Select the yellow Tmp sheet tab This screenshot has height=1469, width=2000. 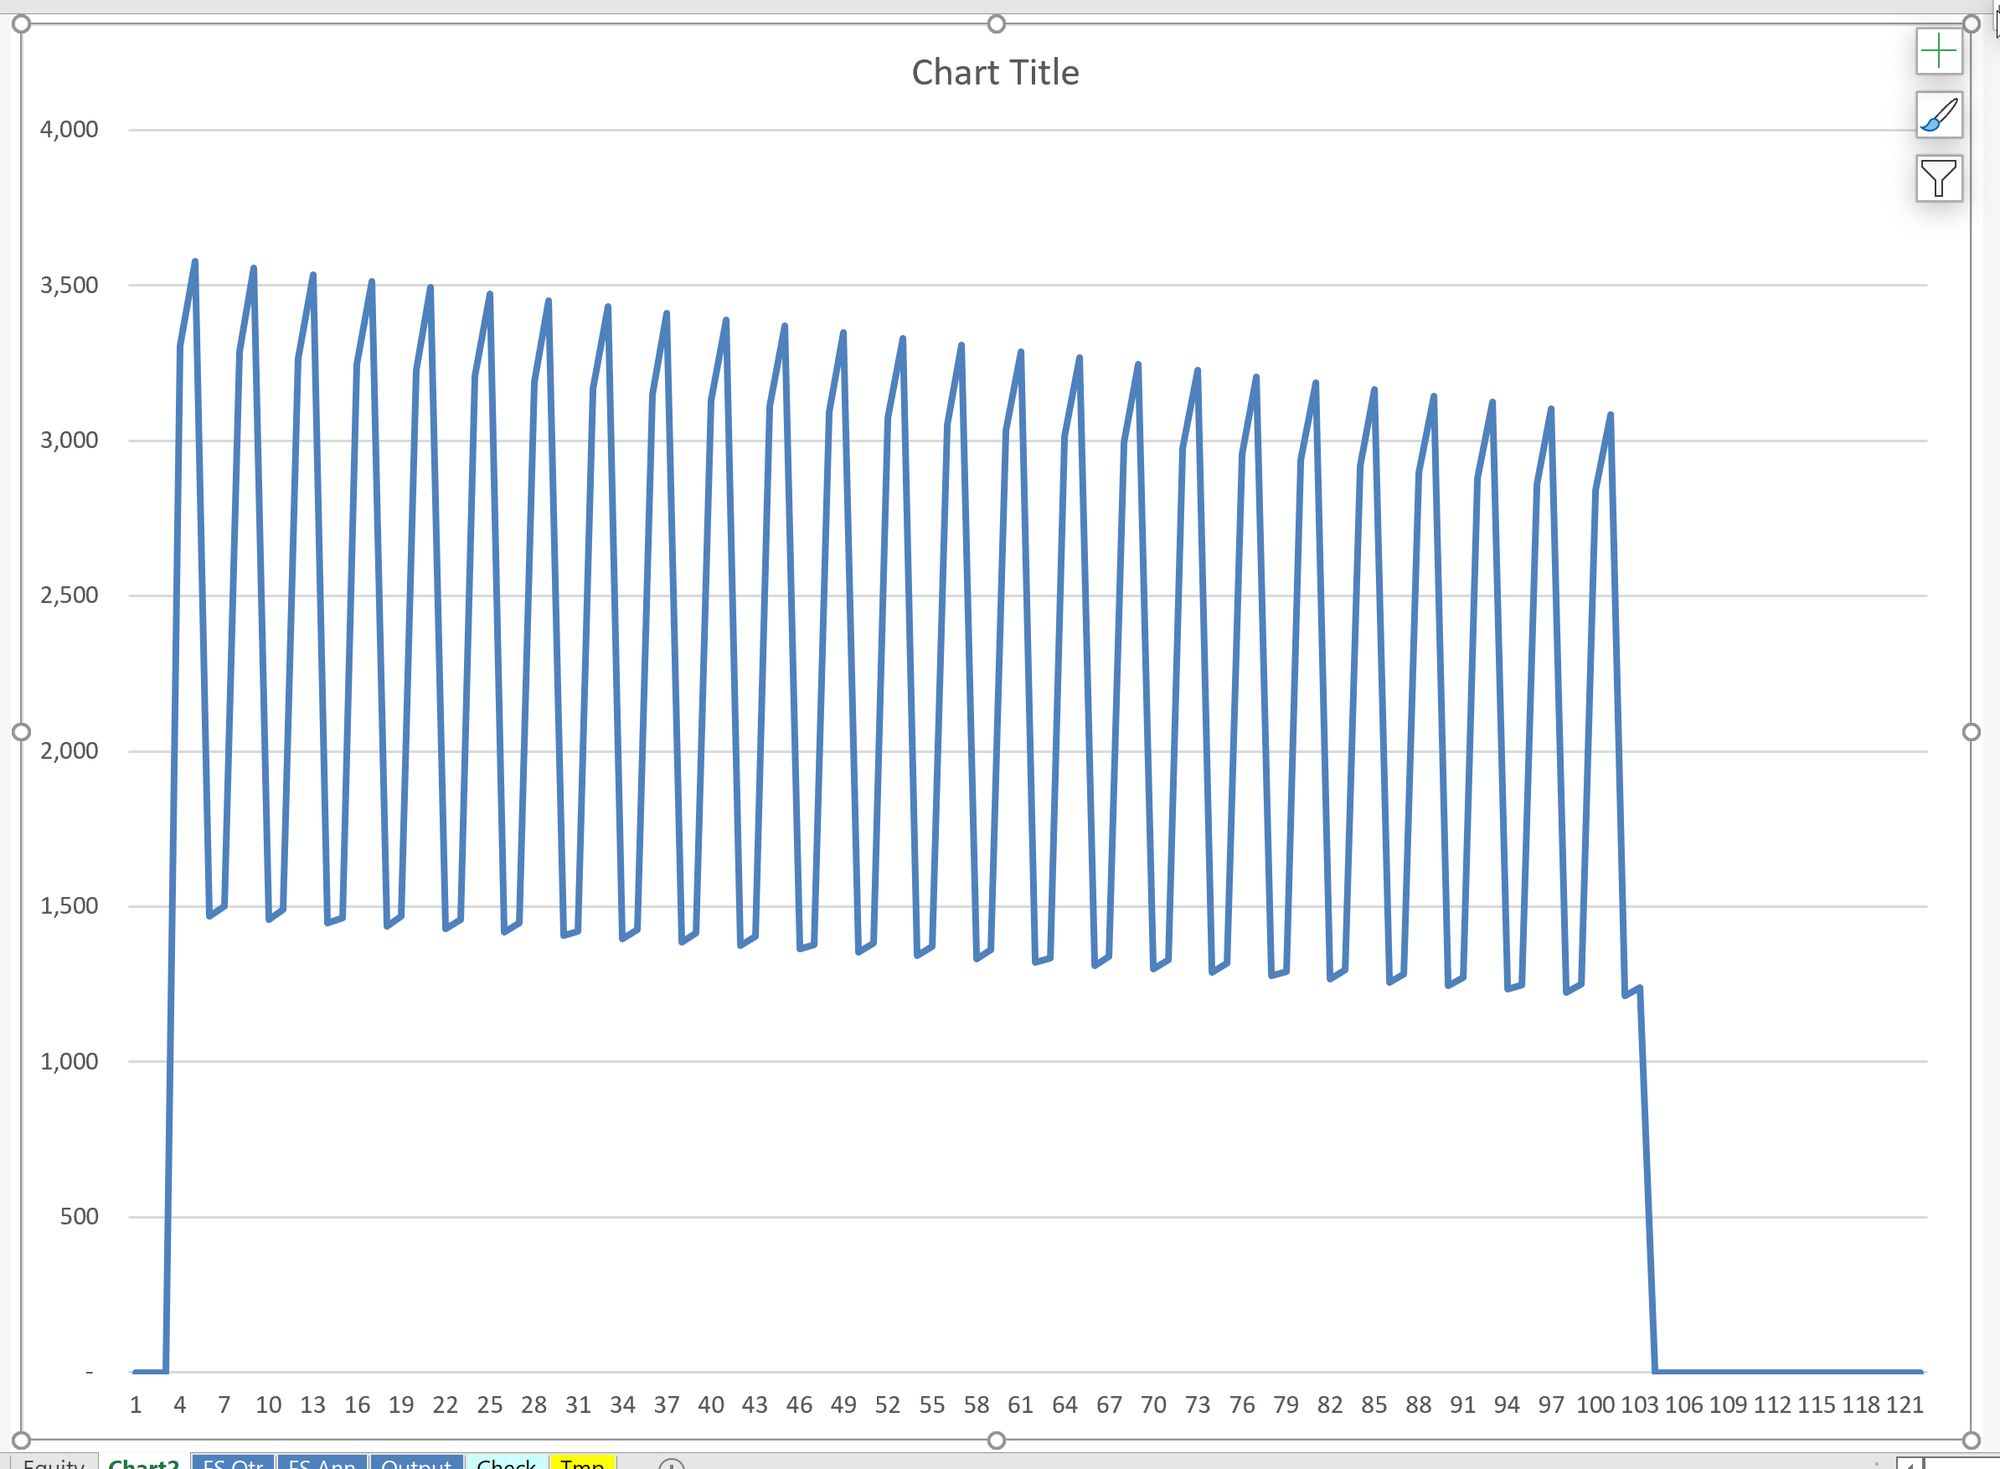[581, 1463]
